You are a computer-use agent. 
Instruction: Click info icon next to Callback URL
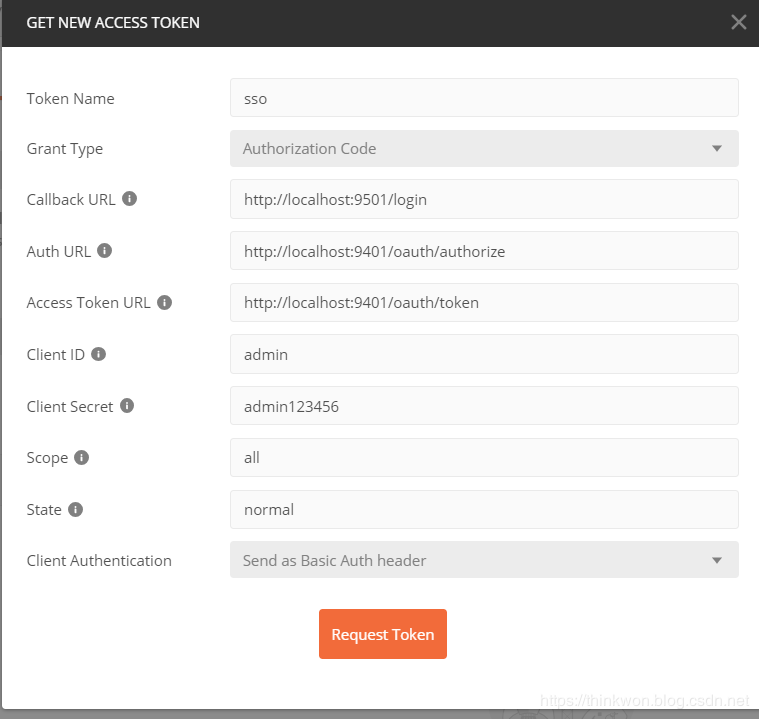coord(129,199)
